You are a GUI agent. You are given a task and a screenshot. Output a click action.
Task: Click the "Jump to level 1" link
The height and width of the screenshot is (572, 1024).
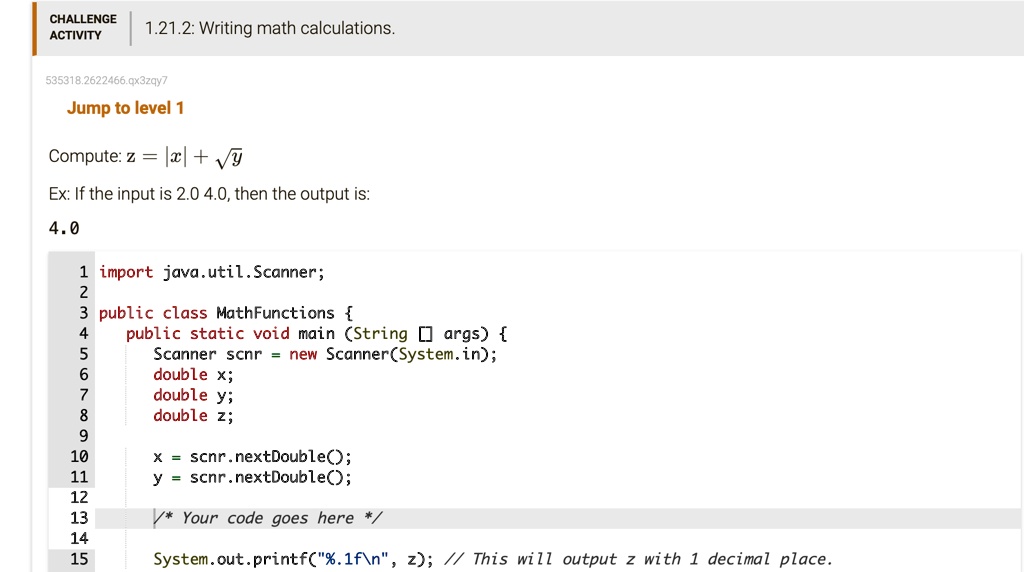click(125, 108)
